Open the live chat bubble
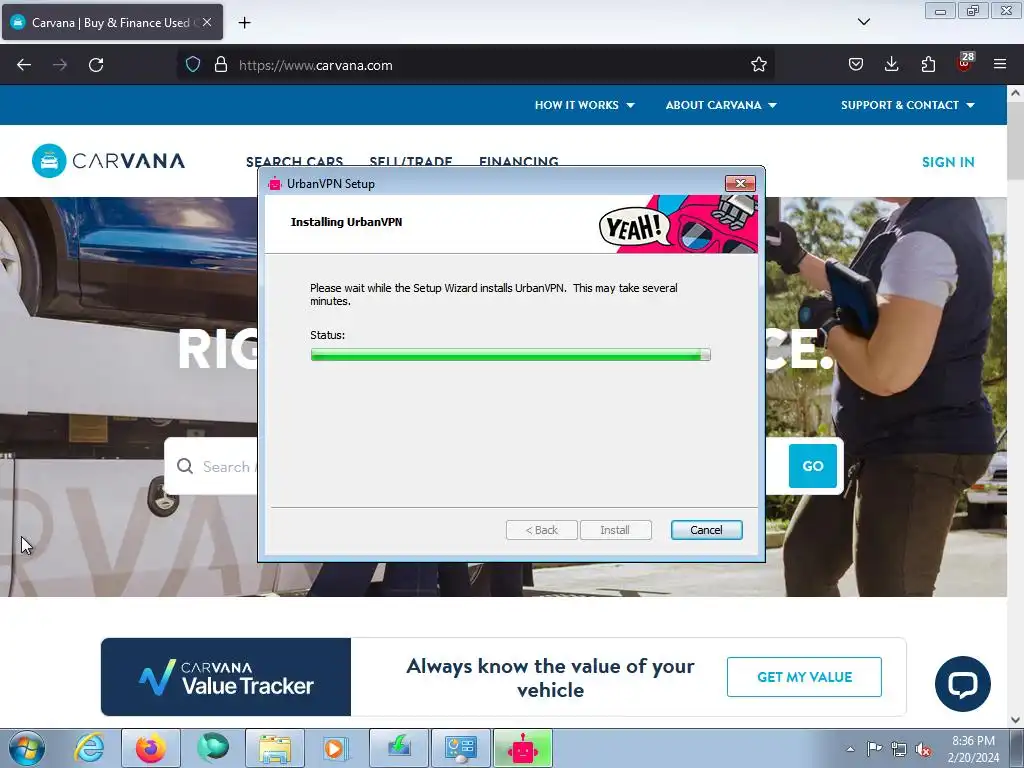The image size is (1024, 768). click(963, 684)
